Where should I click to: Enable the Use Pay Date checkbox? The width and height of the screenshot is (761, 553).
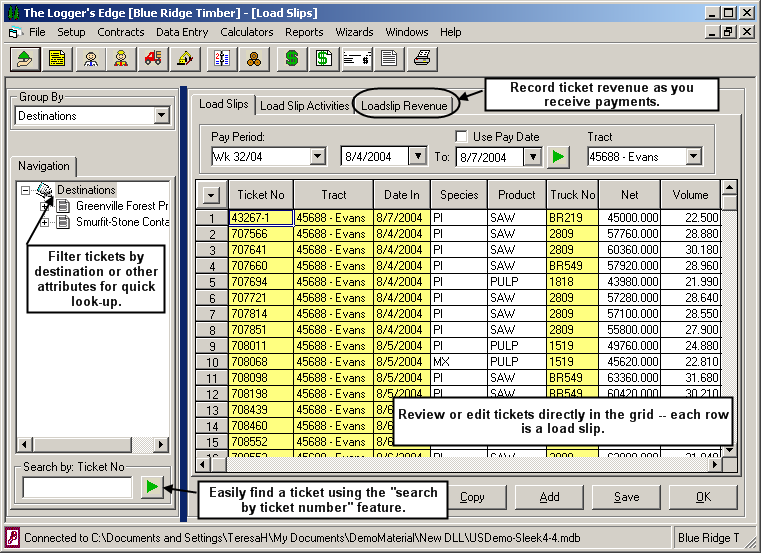462,136
